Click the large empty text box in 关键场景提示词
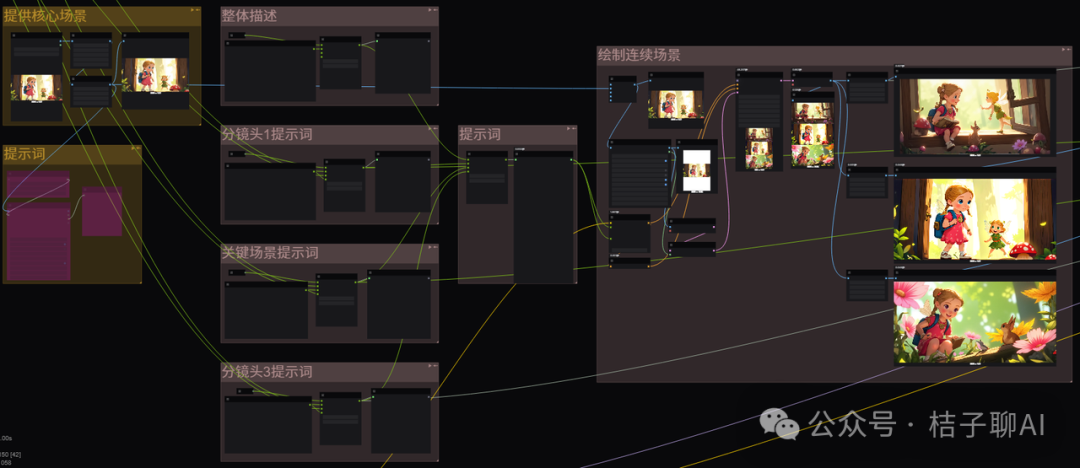Screen dimensions: 1080x468 click(x=266, y=313)
